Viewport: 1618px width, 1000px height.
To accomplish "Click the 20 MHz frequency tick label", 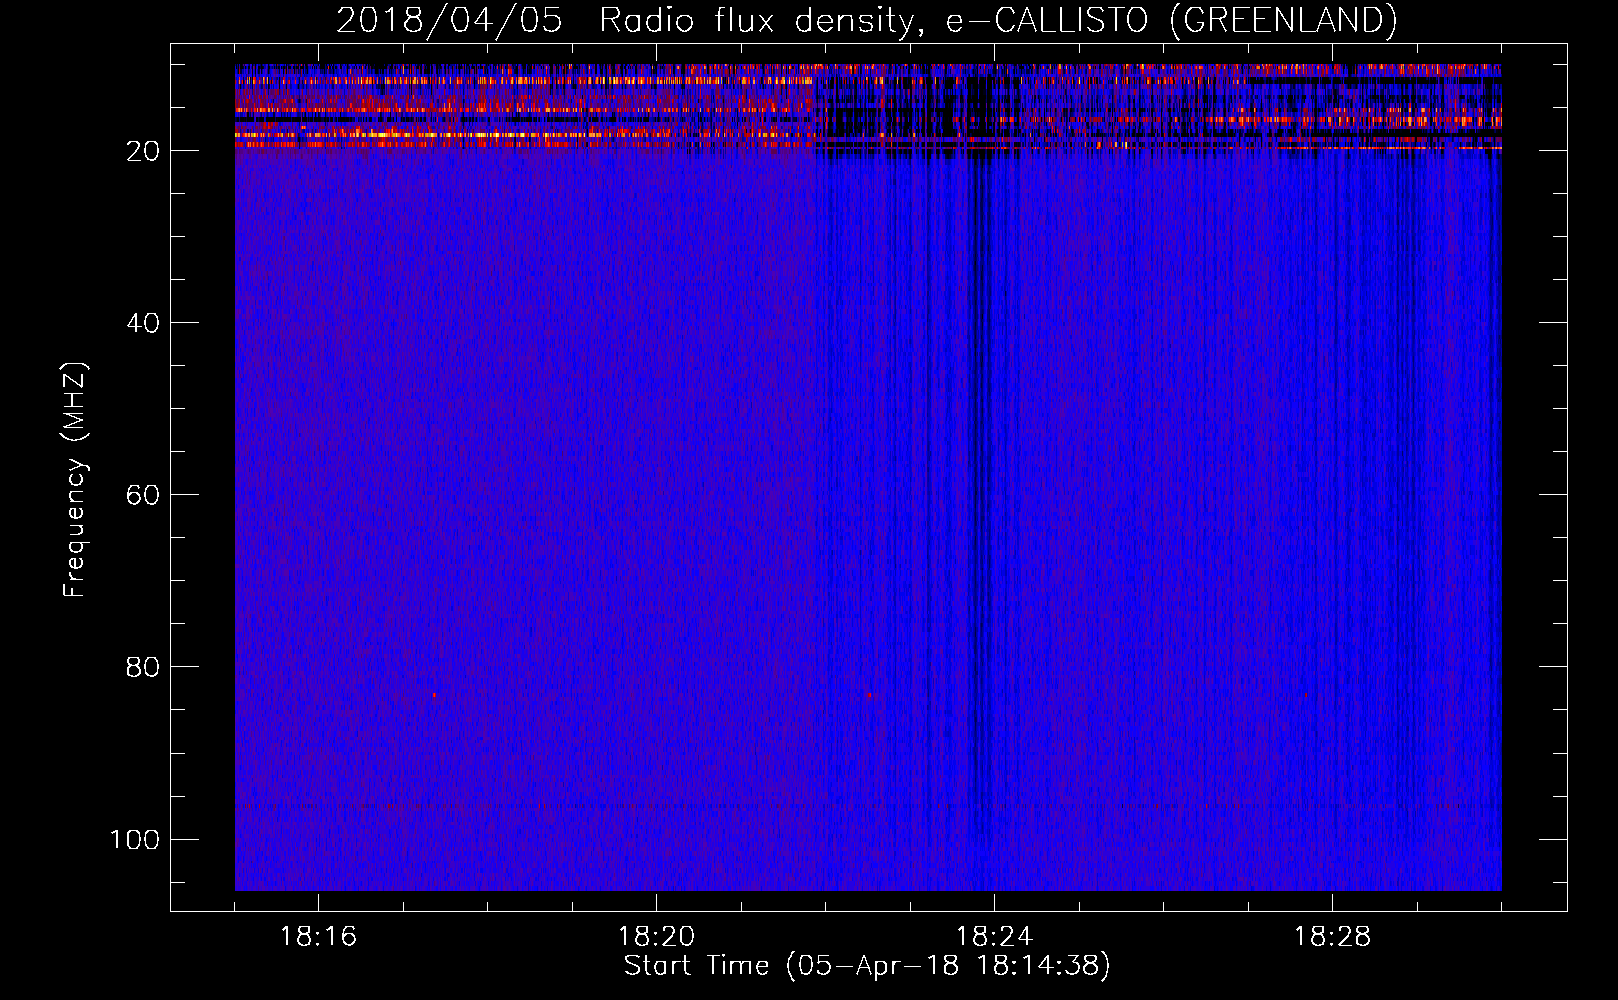I will click(x=143, y=151).
